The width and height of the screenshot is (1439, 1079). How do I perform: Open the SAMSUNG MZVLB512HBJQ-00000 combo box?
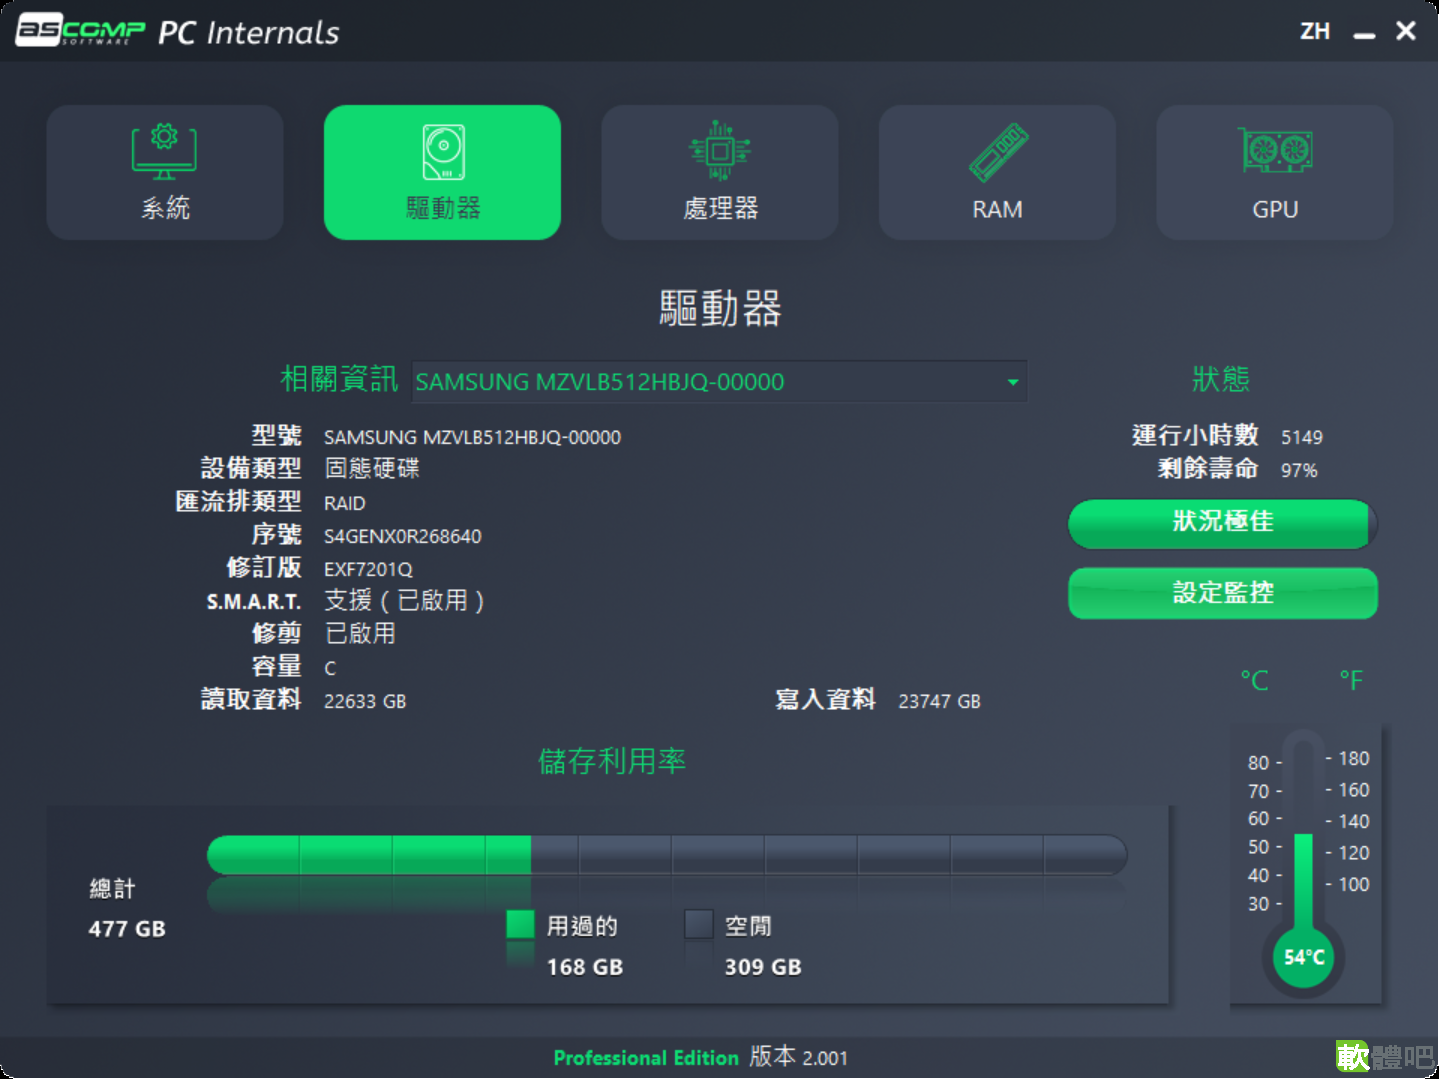click(719, 382)
